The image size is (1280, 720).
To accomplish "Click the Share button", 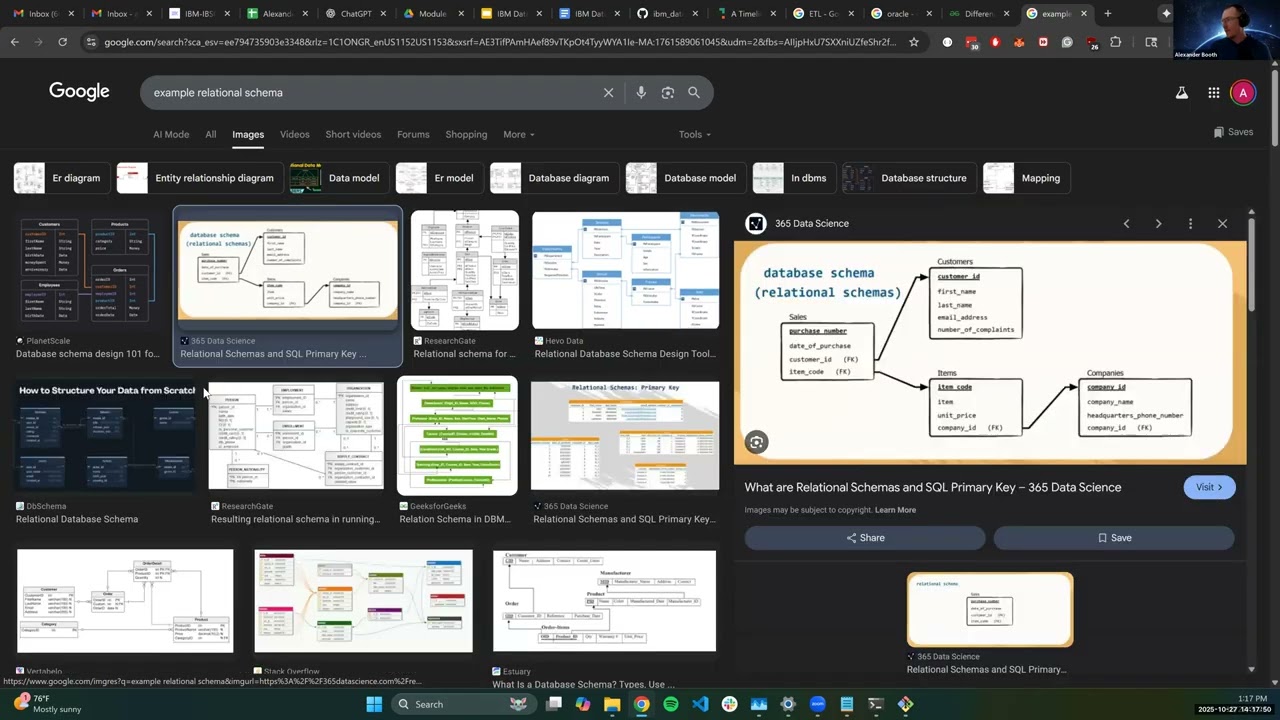I will [x=865, y=537].
